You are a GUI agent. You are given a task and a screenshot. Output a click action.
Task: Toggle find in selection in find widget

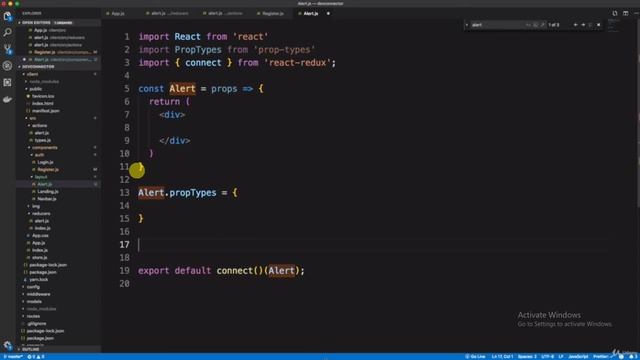[x=591, y=25]
